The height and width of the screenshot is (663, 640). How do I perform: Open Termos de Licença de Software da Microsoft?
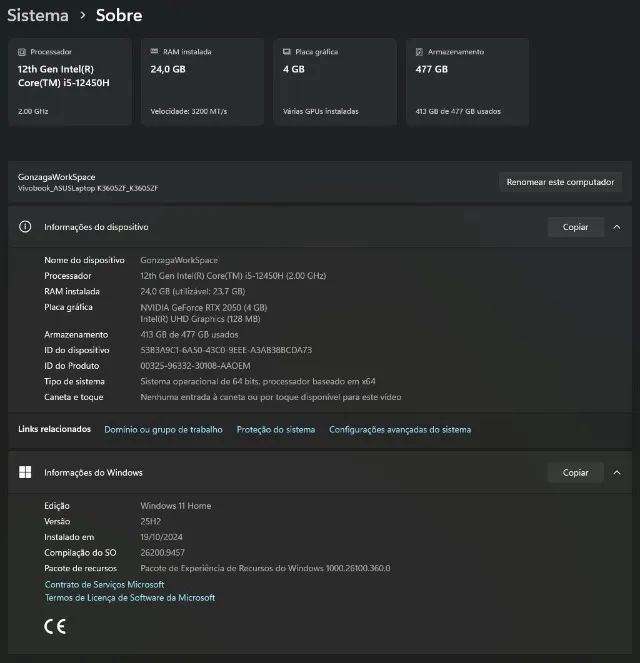tap(130, 597)
